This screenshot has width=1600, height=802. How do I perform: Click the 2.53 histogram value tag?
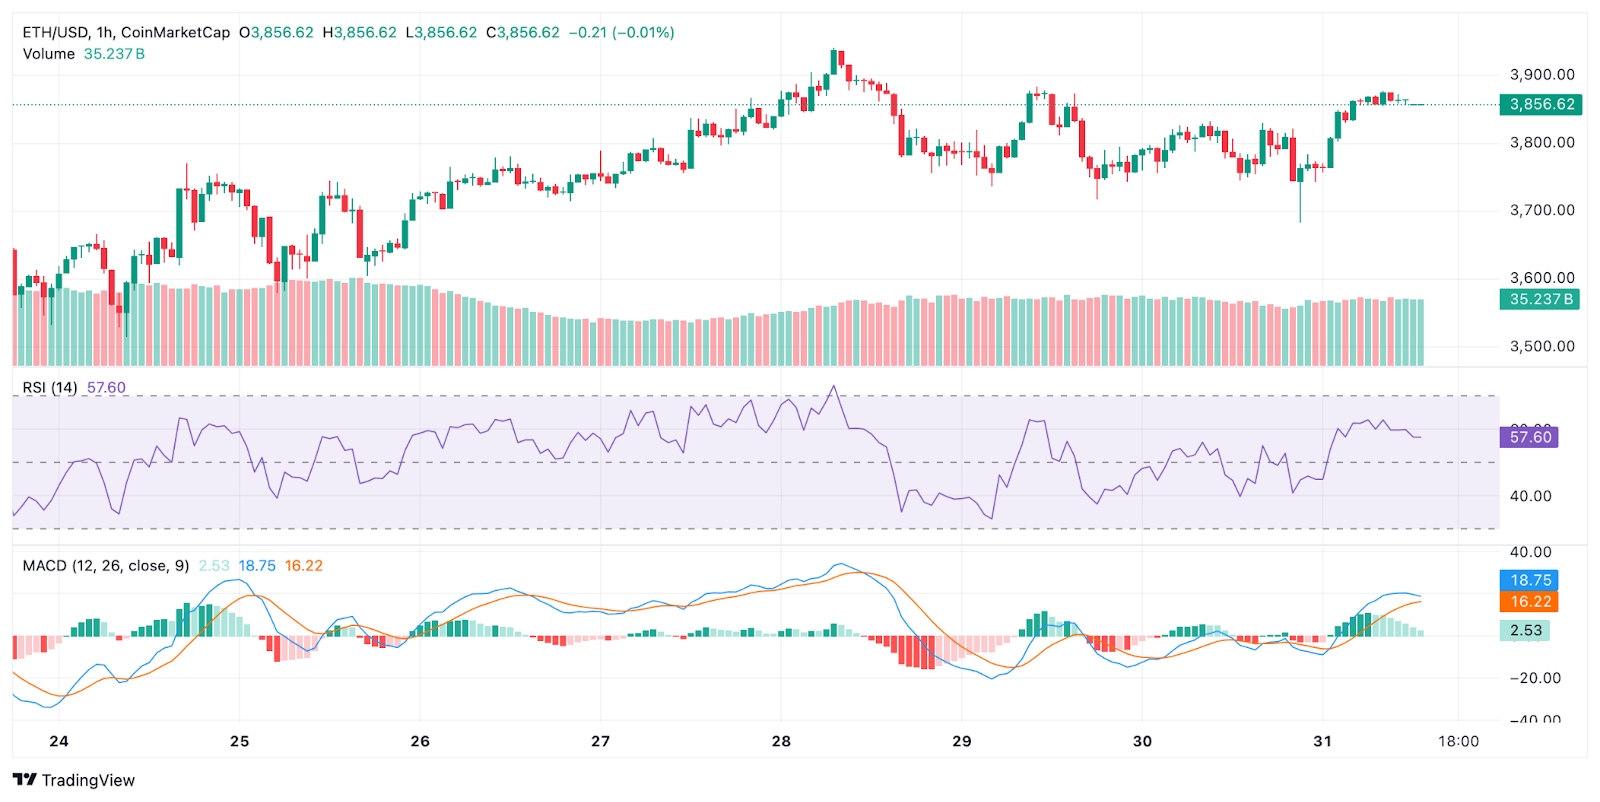pyautogui.click(x=1525, y=630)
